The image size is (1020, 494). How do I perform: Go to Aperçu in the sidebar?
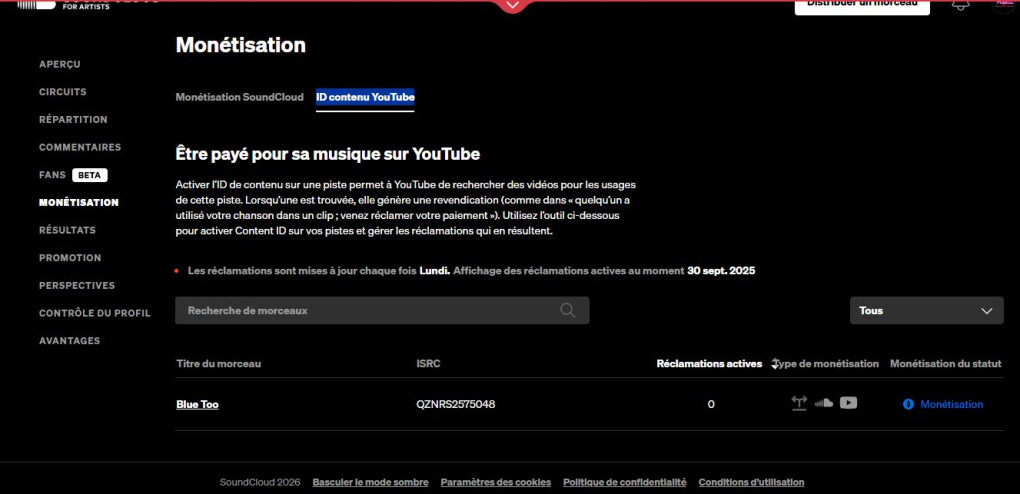pyautogui.click(x=60, y=64)
